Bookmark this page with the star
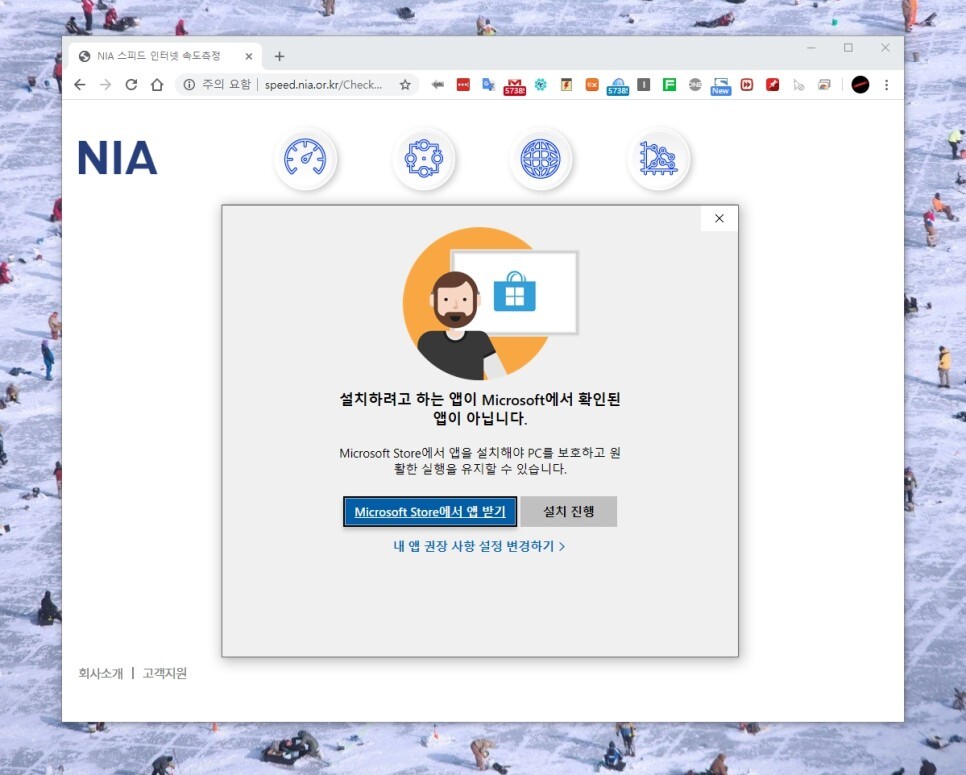 [405, 85]
